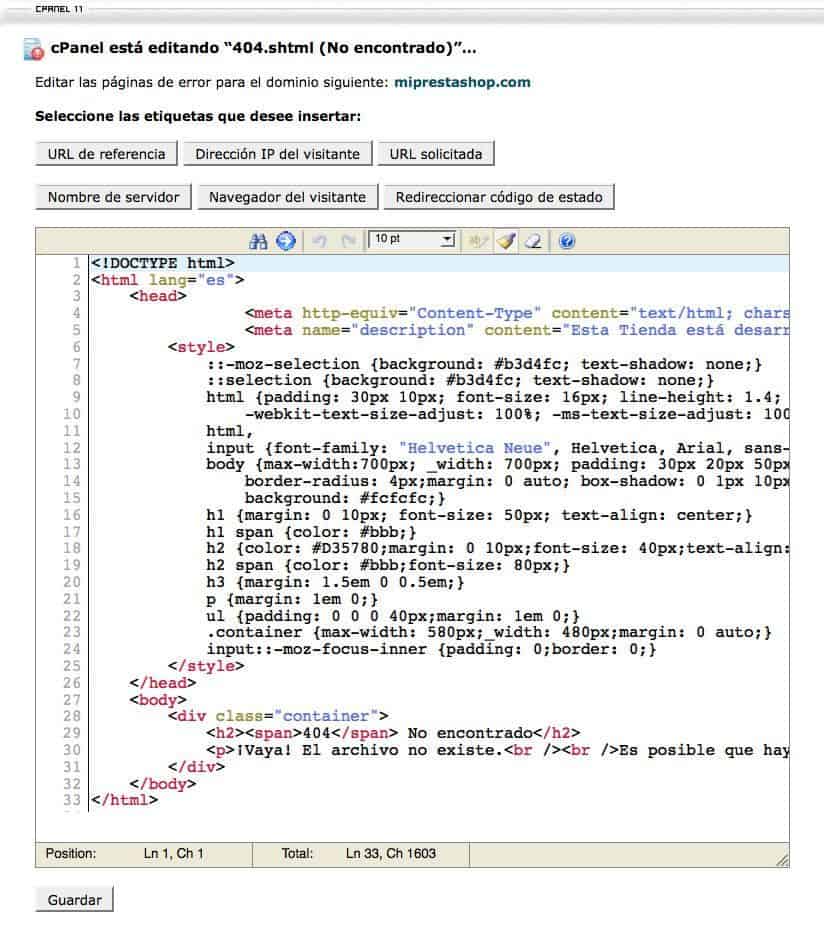Screen dimensions: 824x925
Task: Insert the URL de referencia tag
Action: coord(106,154)
